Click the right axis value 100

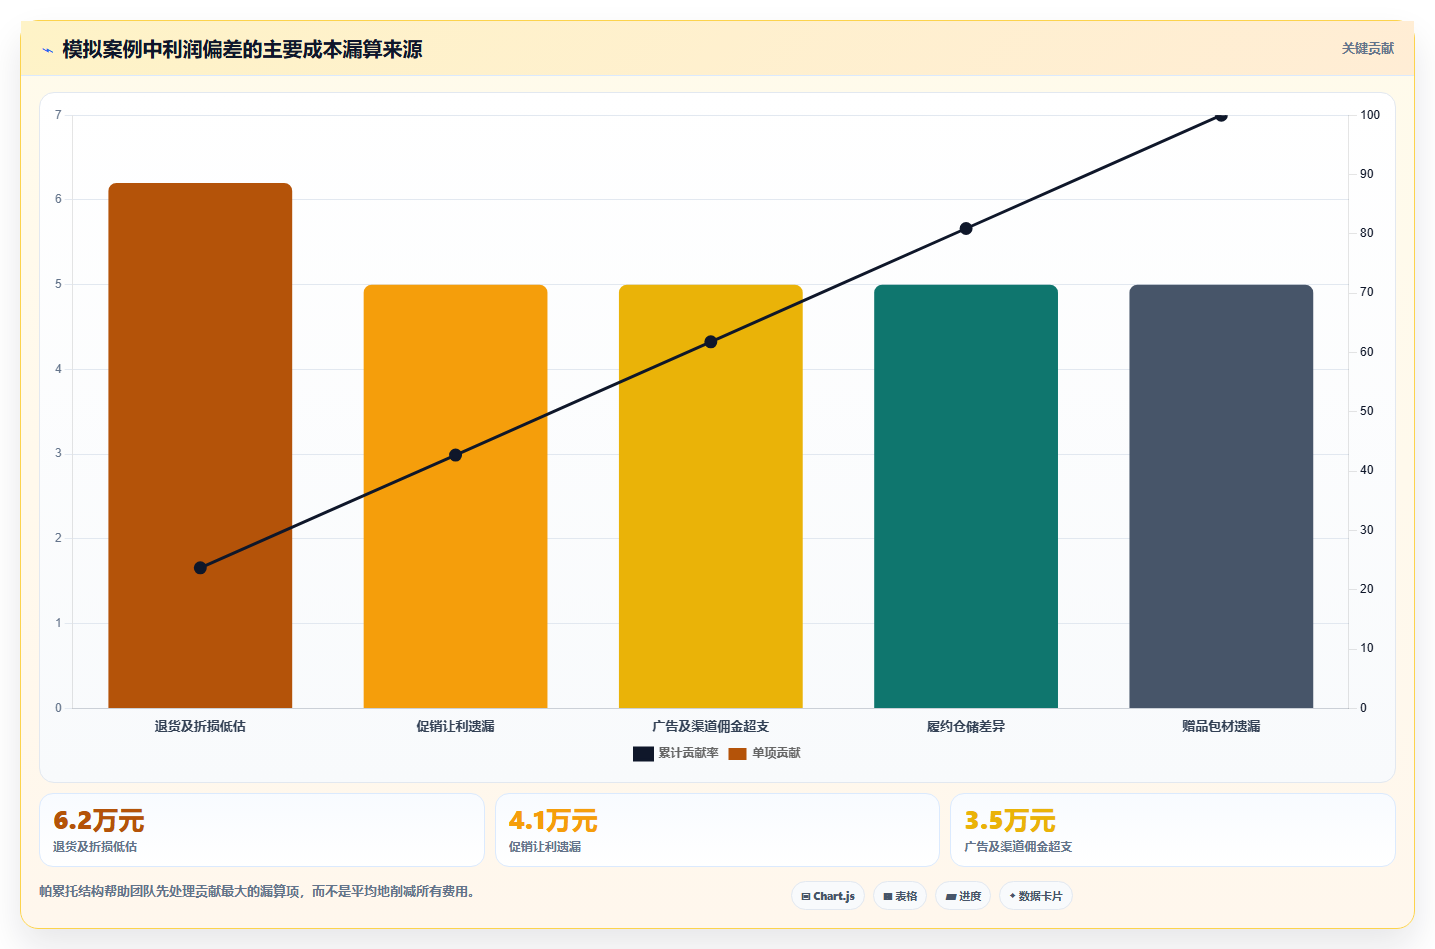click(1369, 115)
